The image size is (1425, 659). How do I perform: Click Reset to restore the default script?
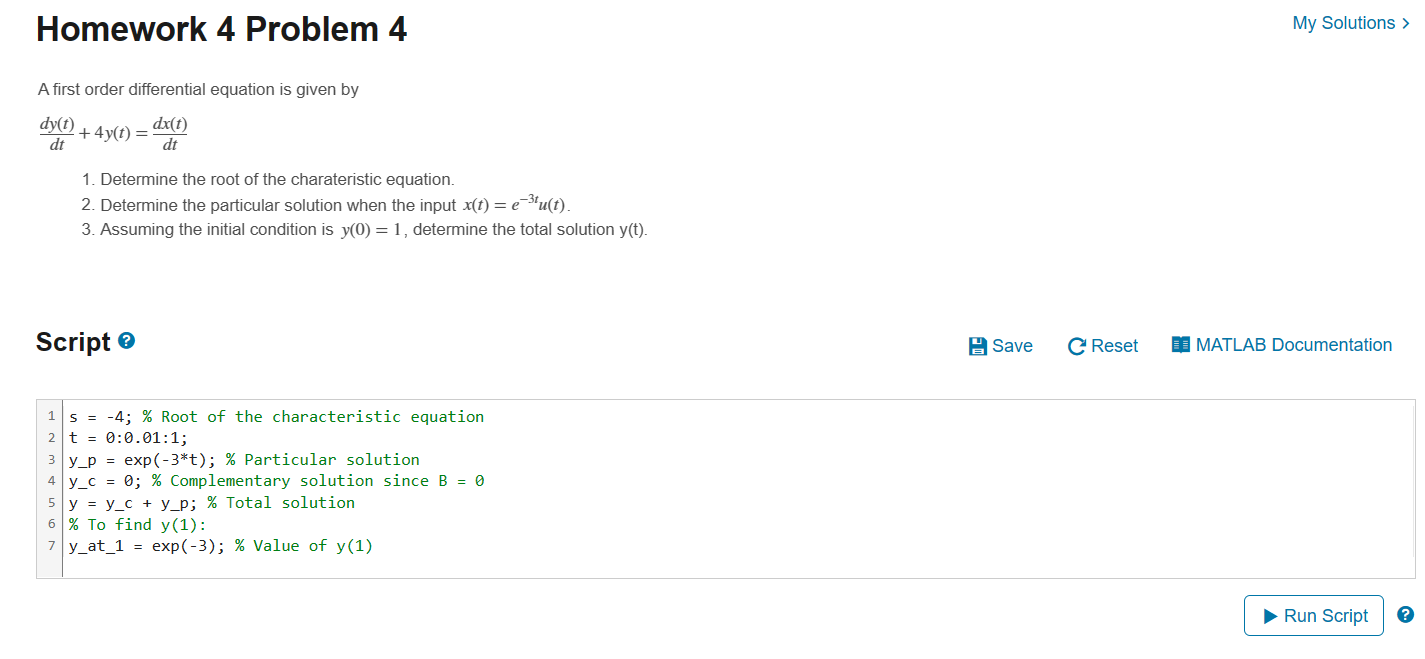click(x=1113, y=345)
